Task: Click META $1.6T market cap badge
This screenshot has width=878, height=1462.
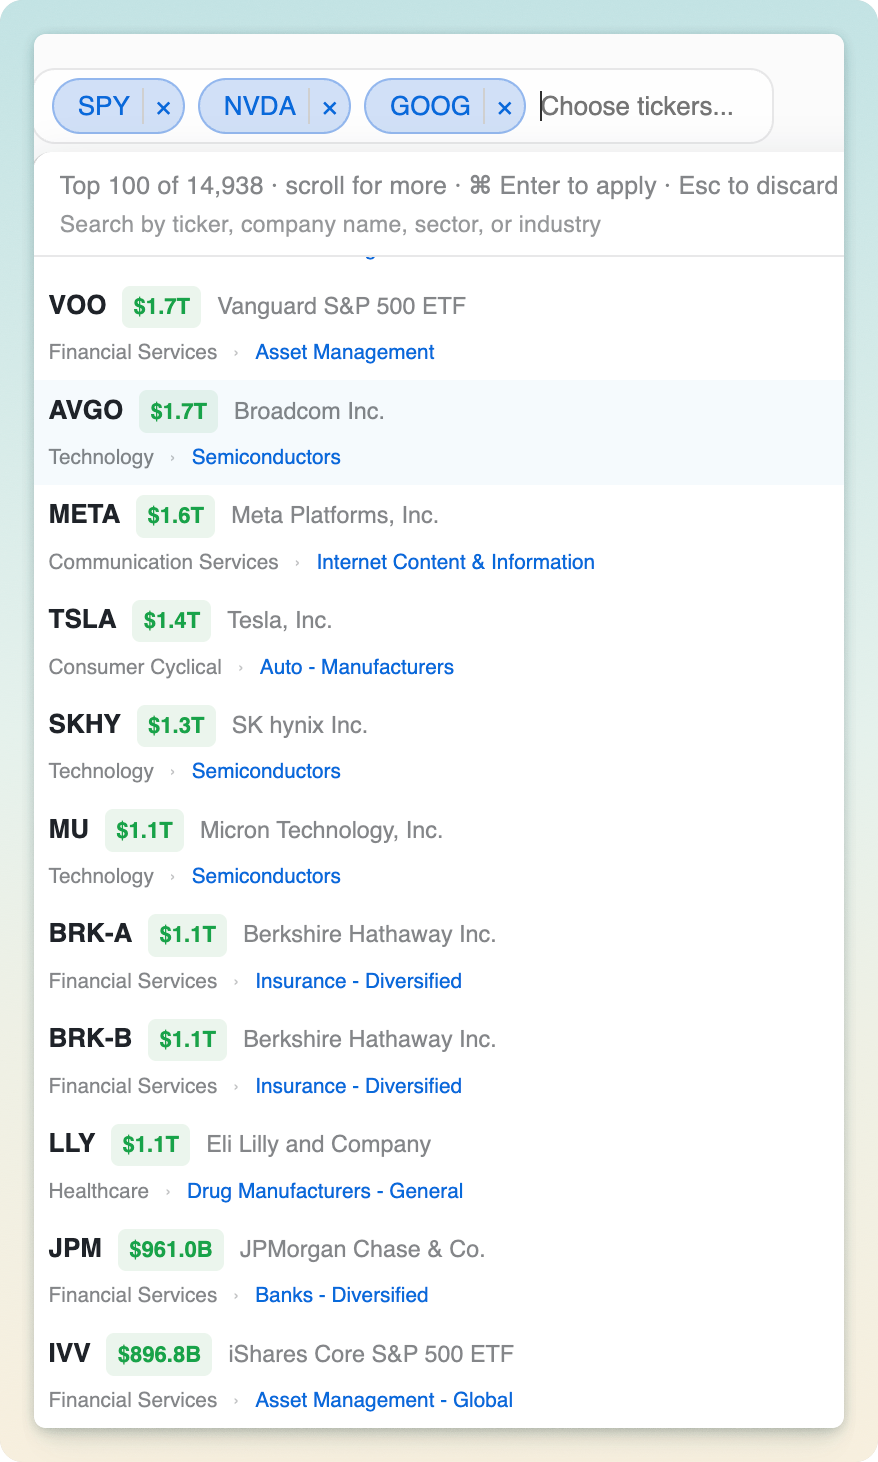Action: click(175, 516)
